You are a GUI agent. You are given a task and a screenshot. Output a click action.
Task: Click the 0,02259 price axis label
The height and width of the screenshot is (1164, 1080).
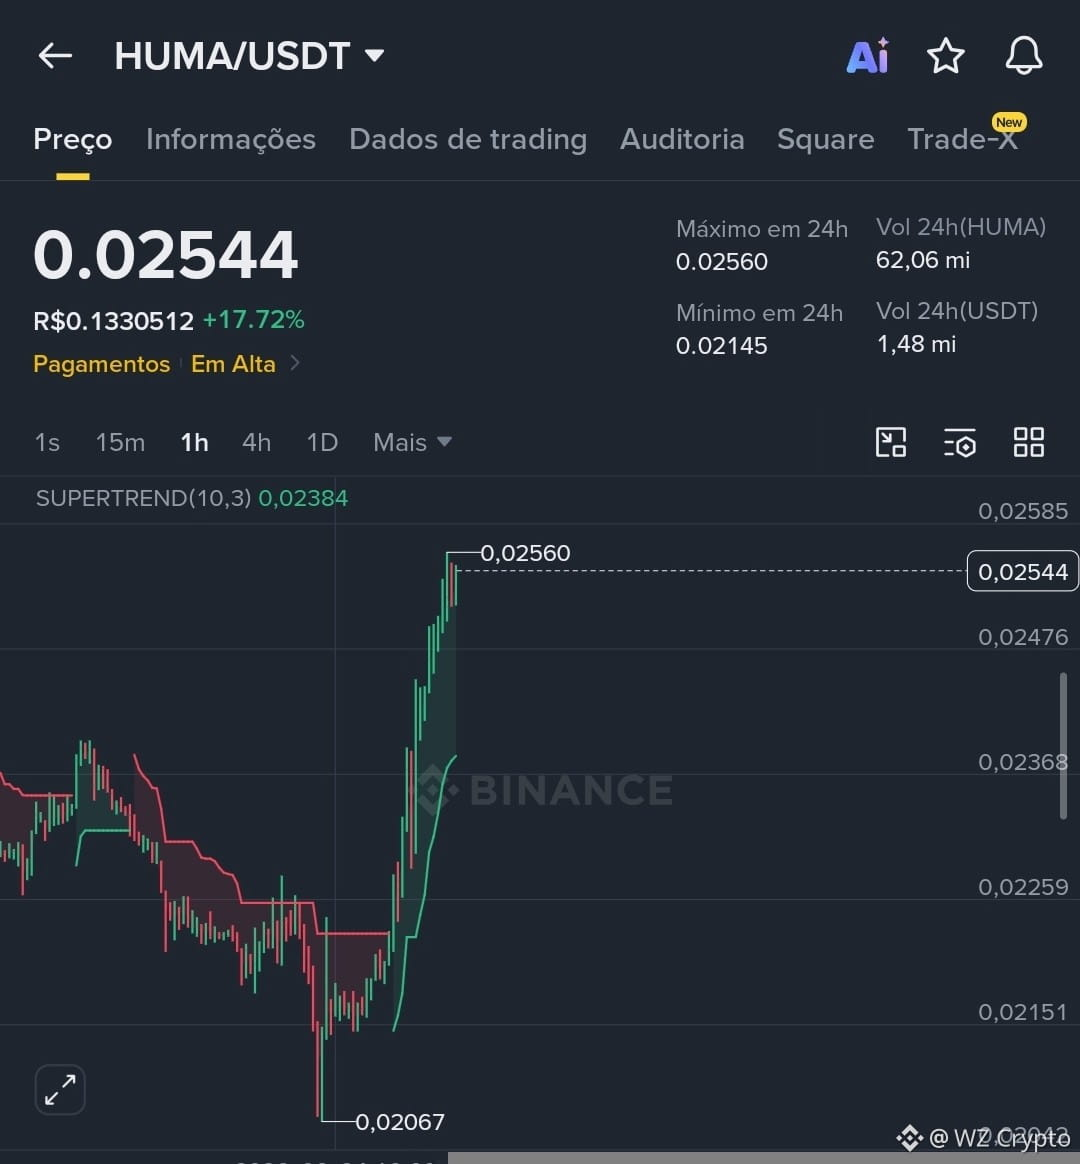pos(1023,887)
